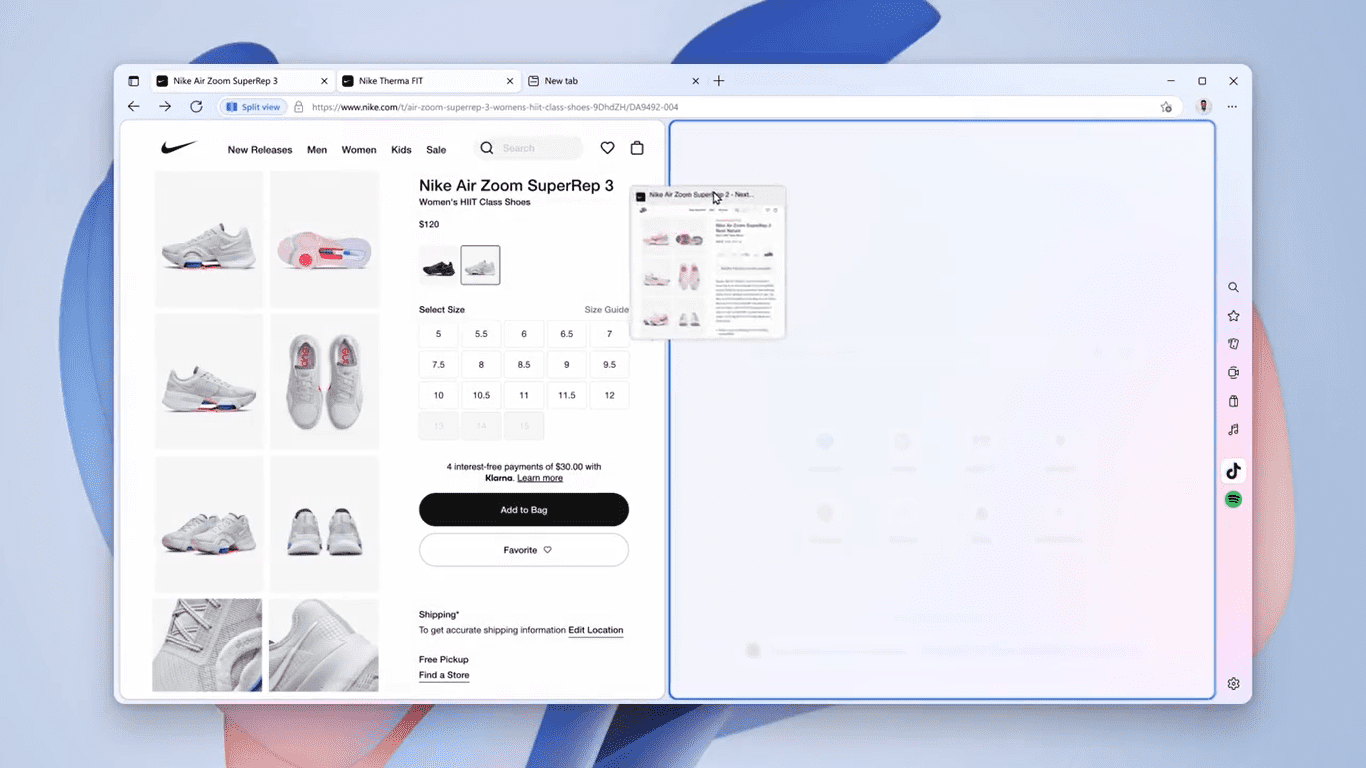
Task: Go forward to the next page
Action: pyautogui.click(x=165, y=107)
